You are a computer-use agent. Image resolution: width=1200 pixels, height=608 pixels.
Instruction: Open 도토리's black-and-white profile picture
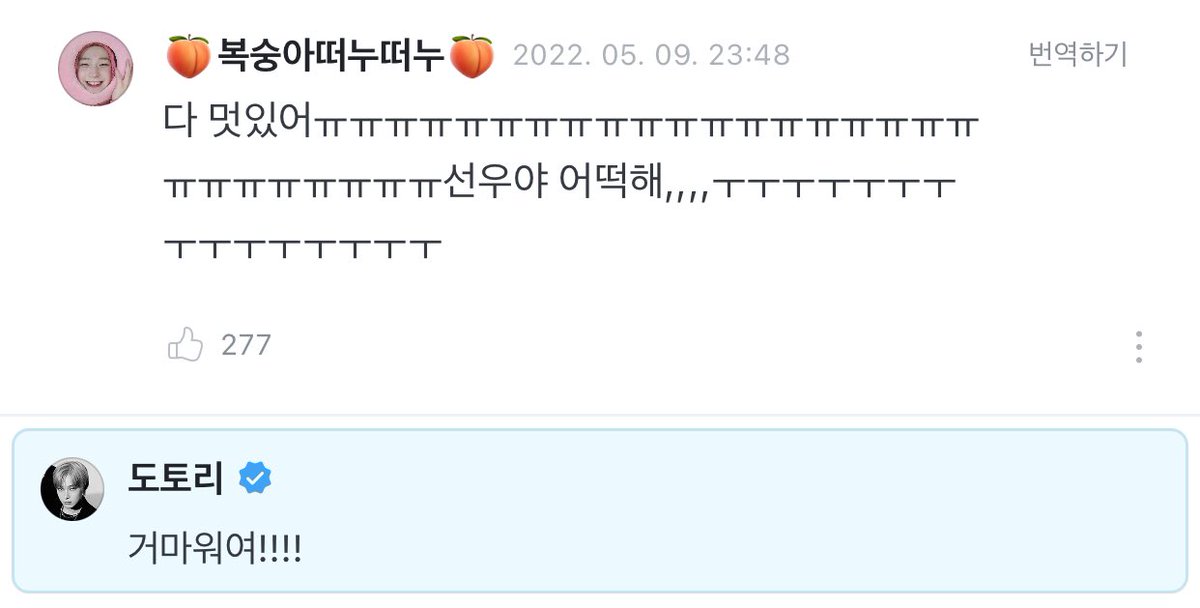(70, 490)
